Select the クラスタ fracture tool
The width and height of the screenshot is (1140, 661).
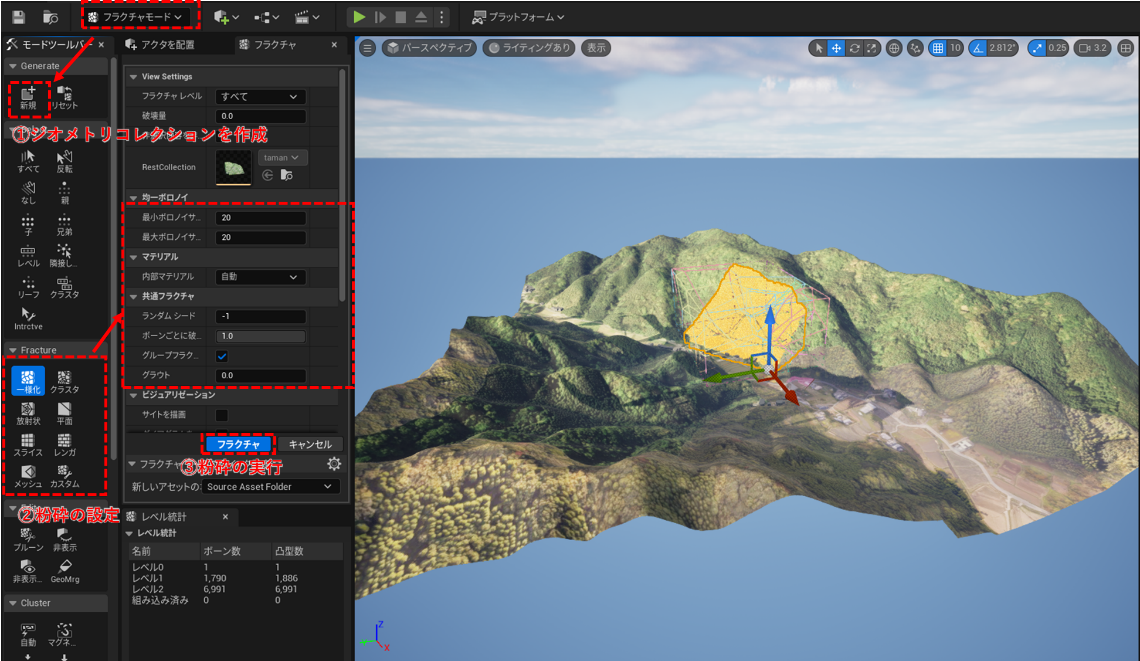64,381
